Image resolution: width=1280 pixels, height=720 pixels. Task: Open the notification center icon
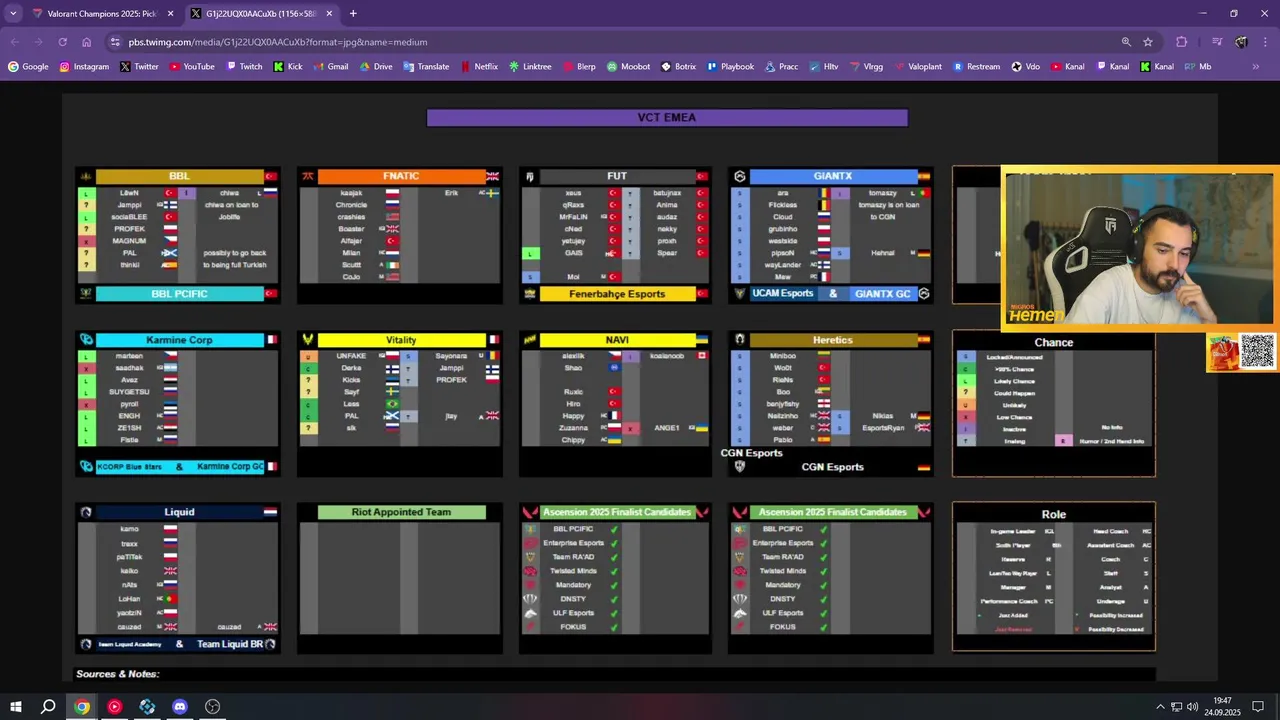tap(1259, 707)
